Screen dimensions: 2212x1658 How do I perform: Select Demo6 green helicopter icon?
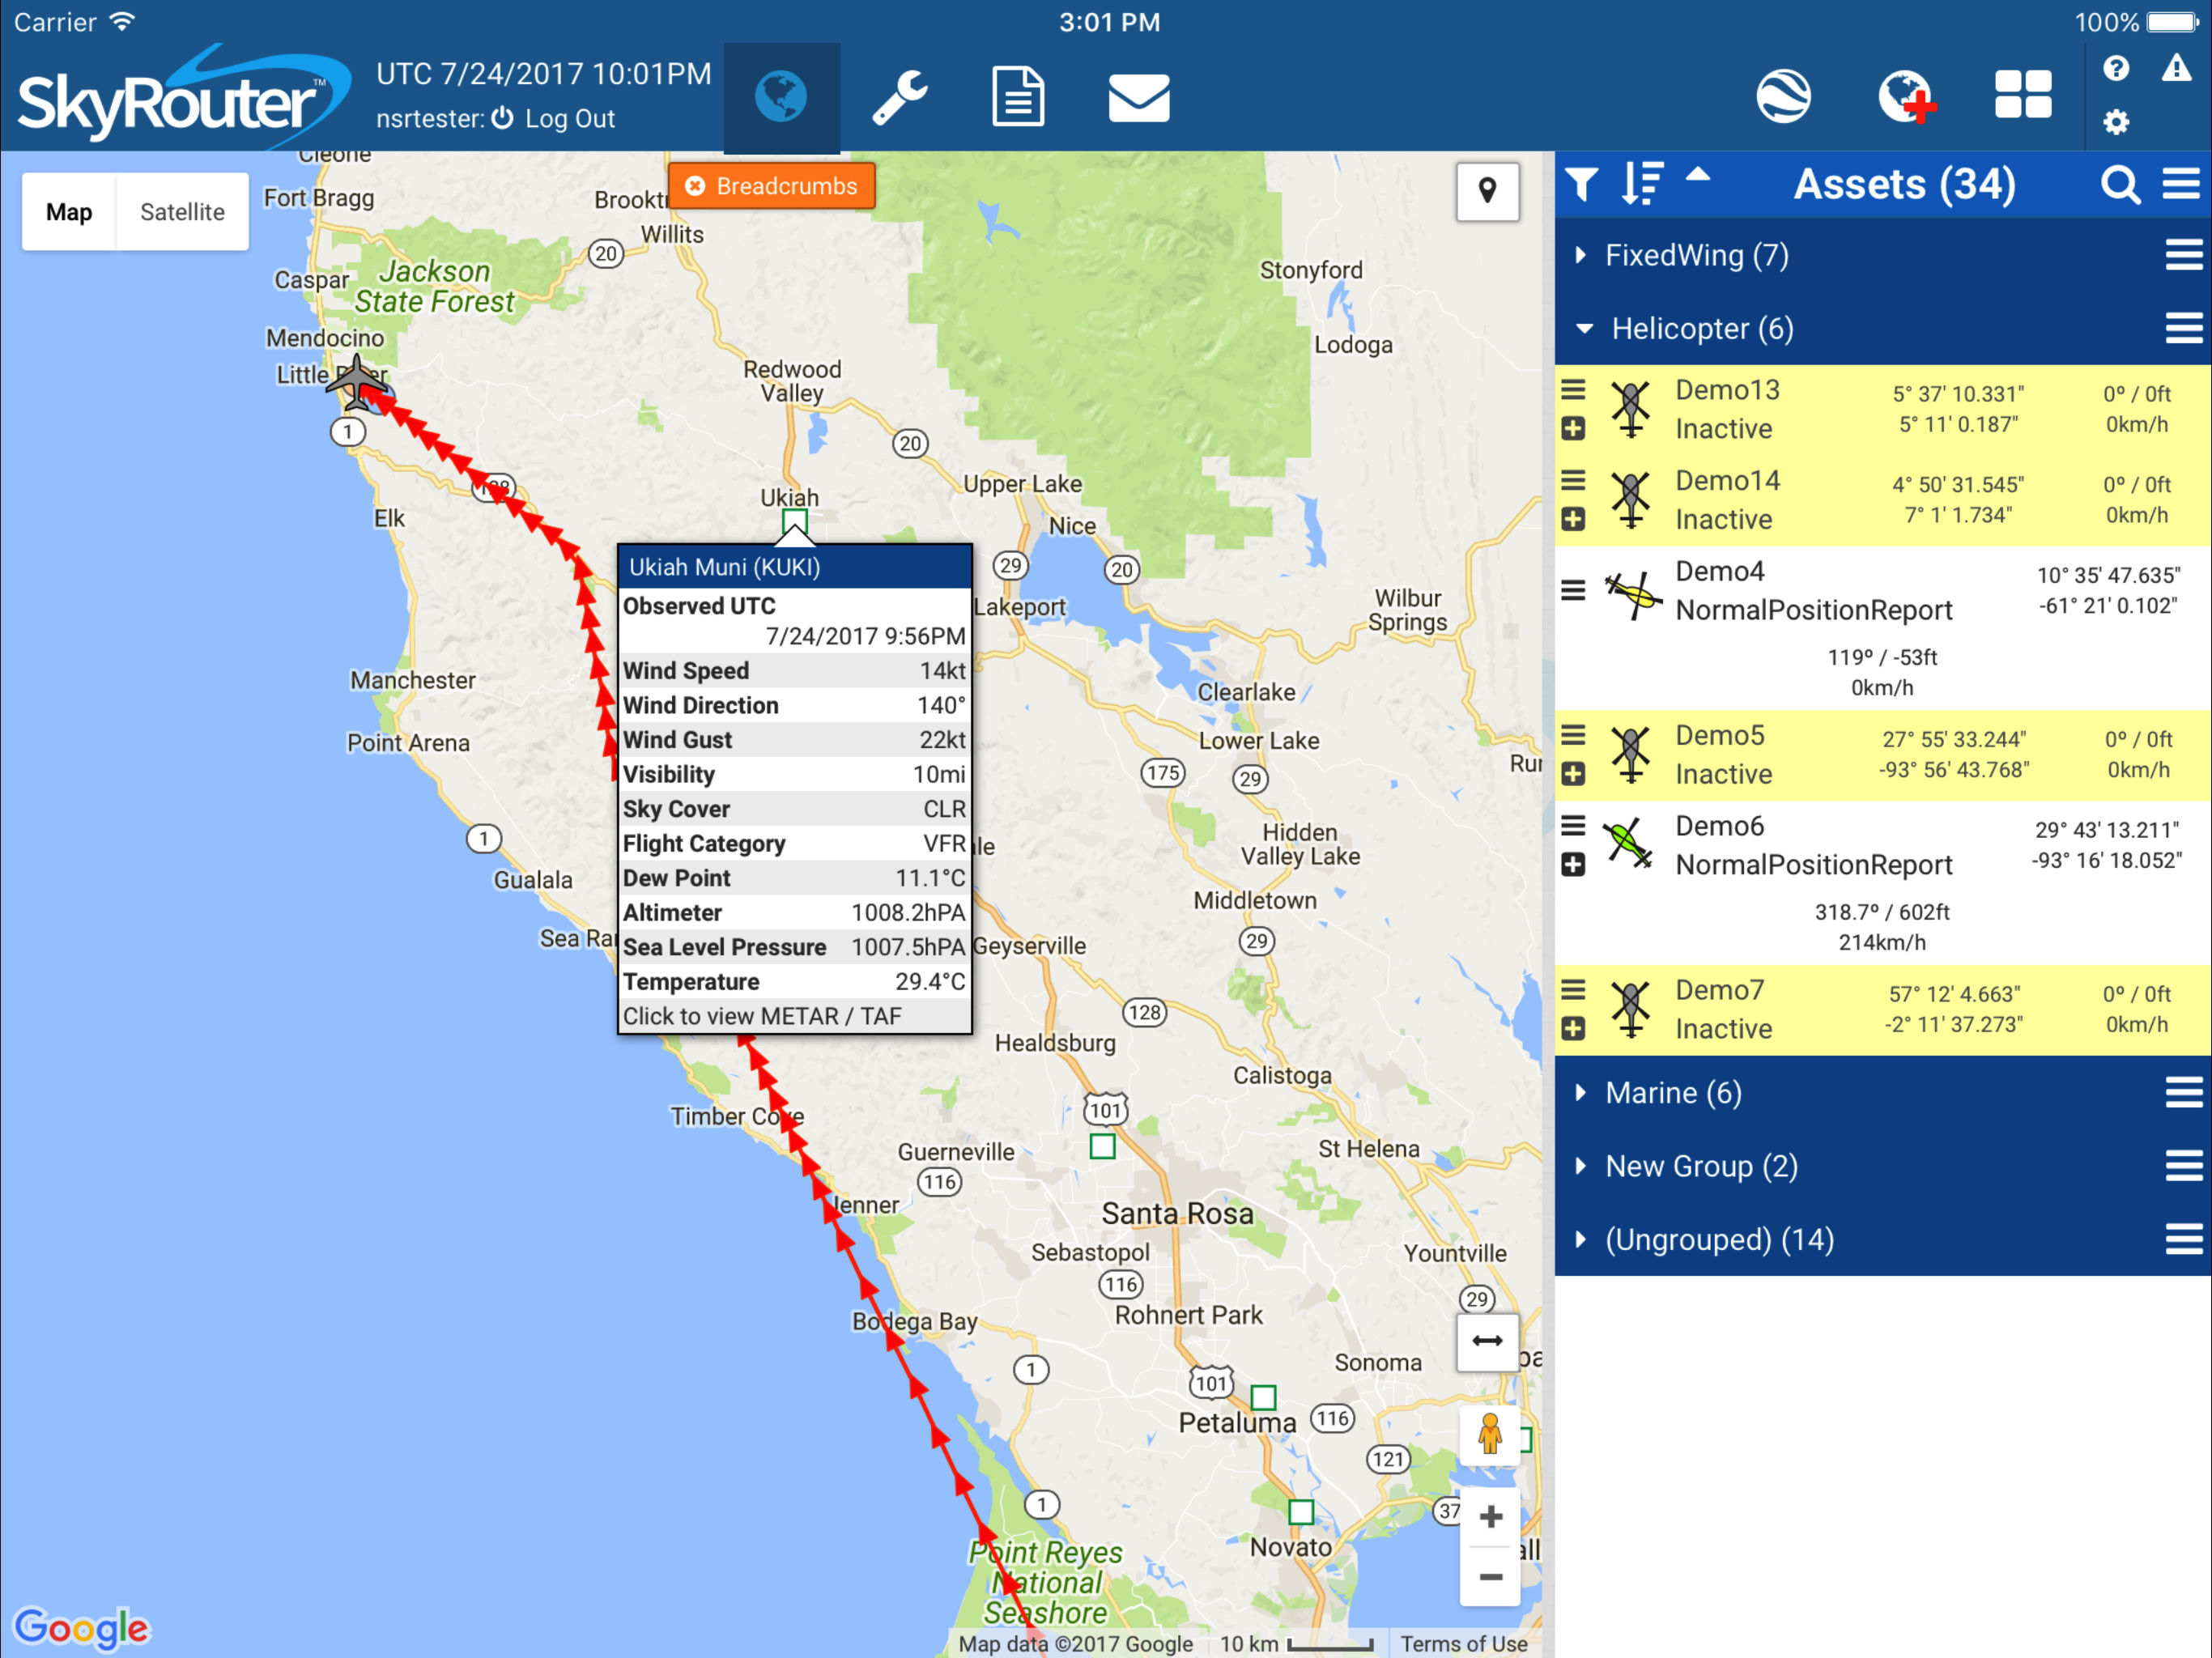[x=1629, y=844]
